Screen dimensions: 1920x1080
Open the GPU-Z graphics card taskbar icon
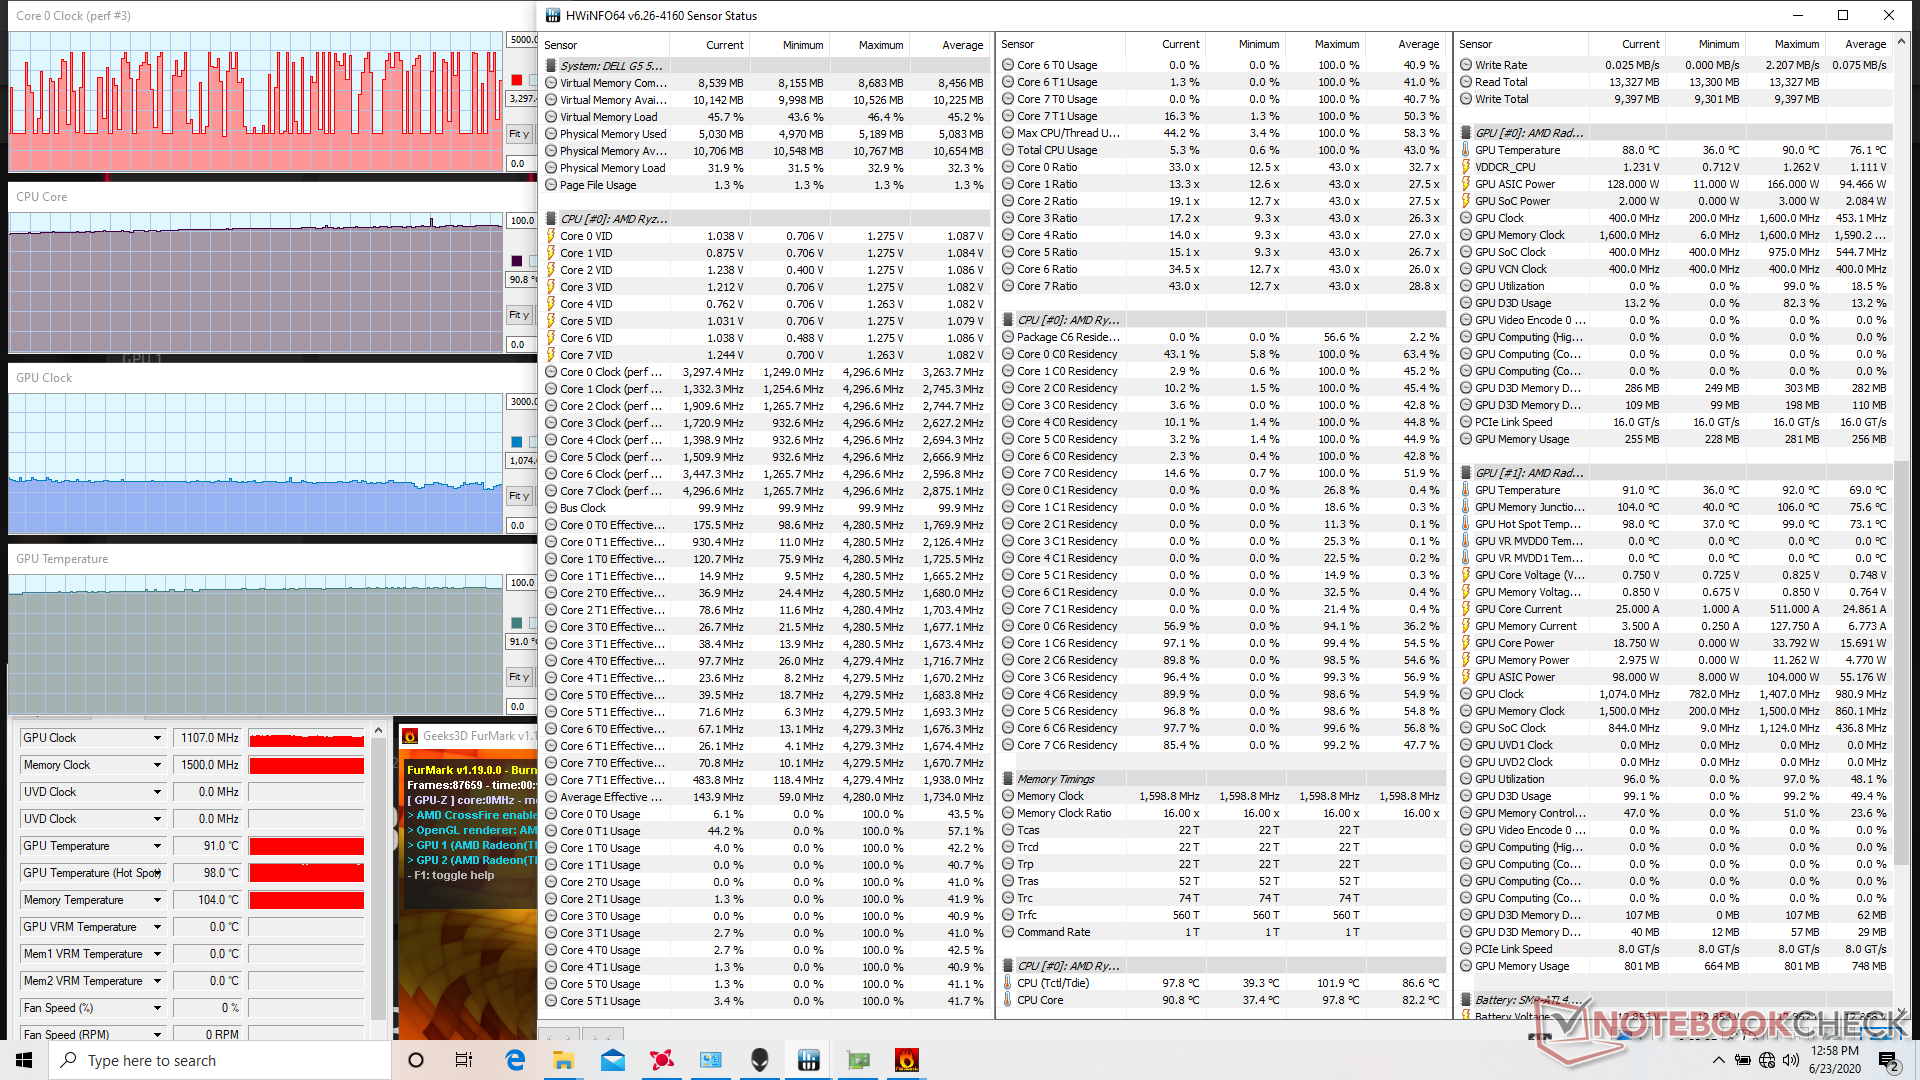pos(858,1060)
